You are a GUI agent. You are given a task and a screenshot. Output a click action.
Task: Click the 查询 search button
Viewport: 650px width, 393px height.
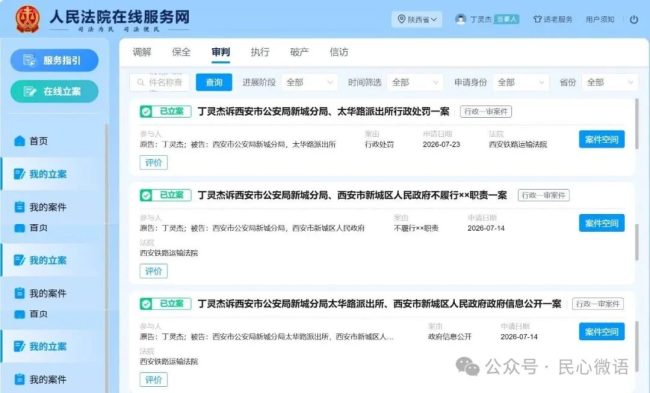click(x=214, y=82)
